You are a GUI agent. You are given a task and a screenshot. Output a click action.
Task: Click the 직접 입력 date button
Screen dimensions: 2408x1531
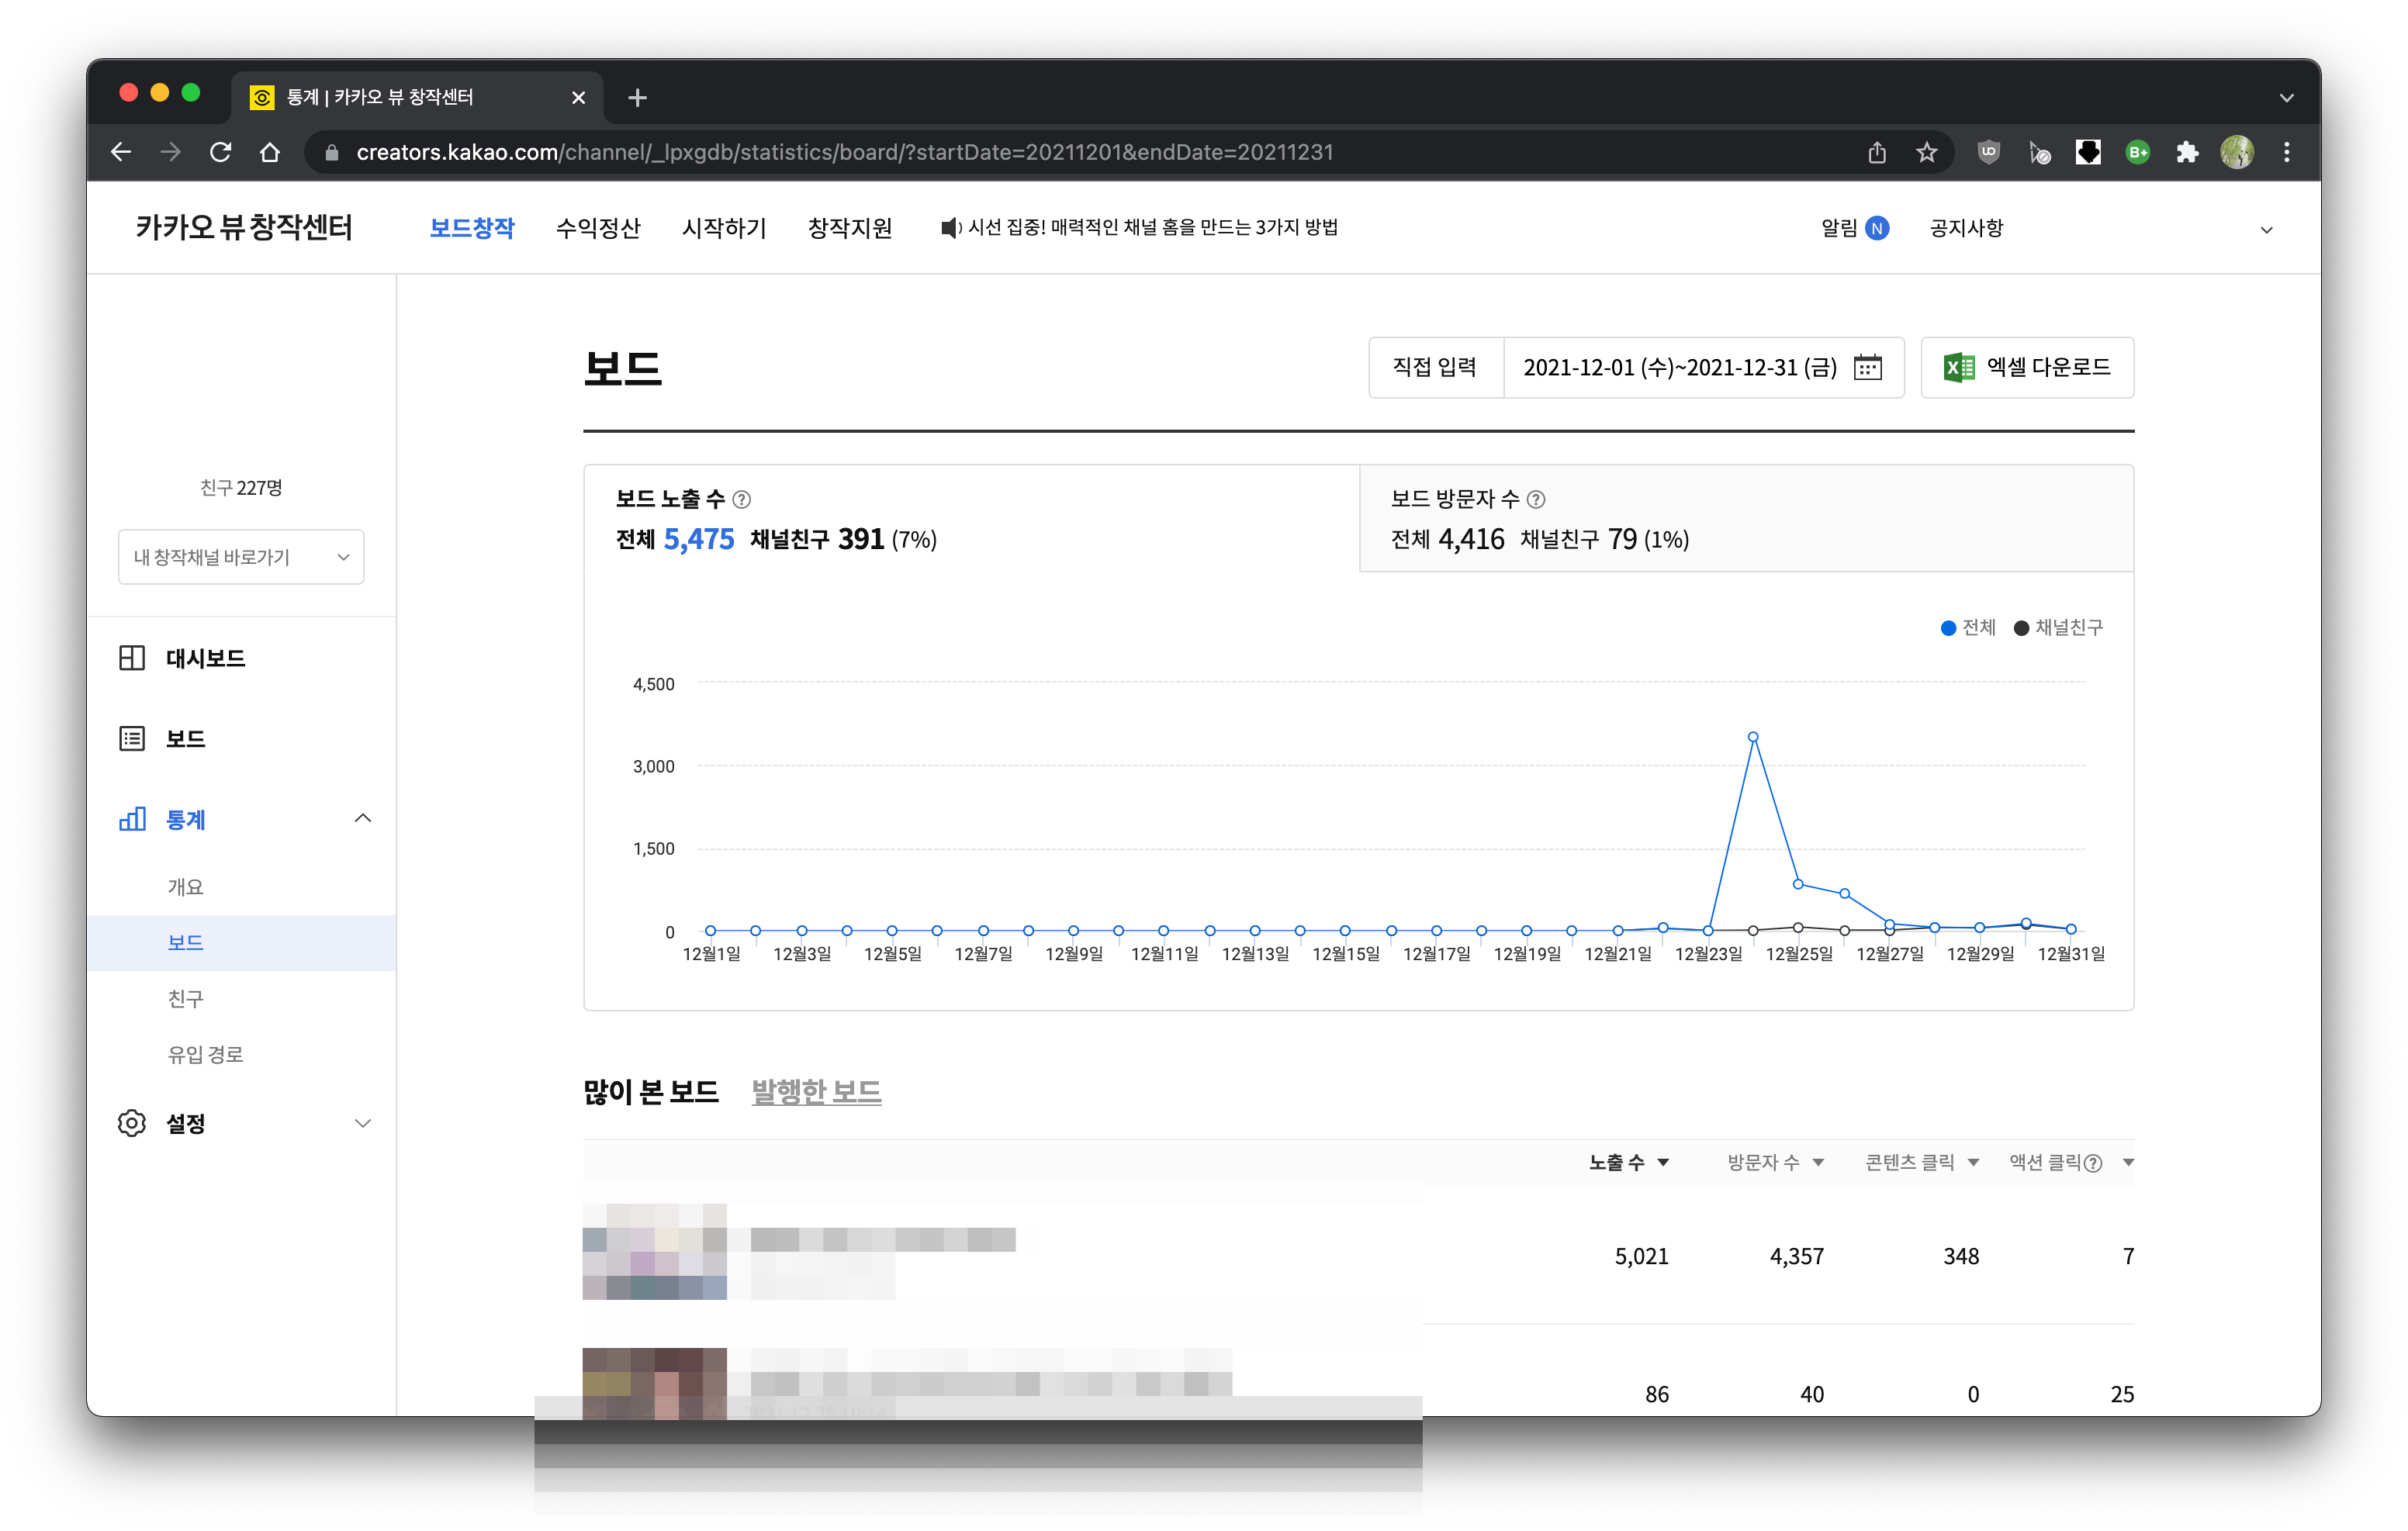(1434, 367)
